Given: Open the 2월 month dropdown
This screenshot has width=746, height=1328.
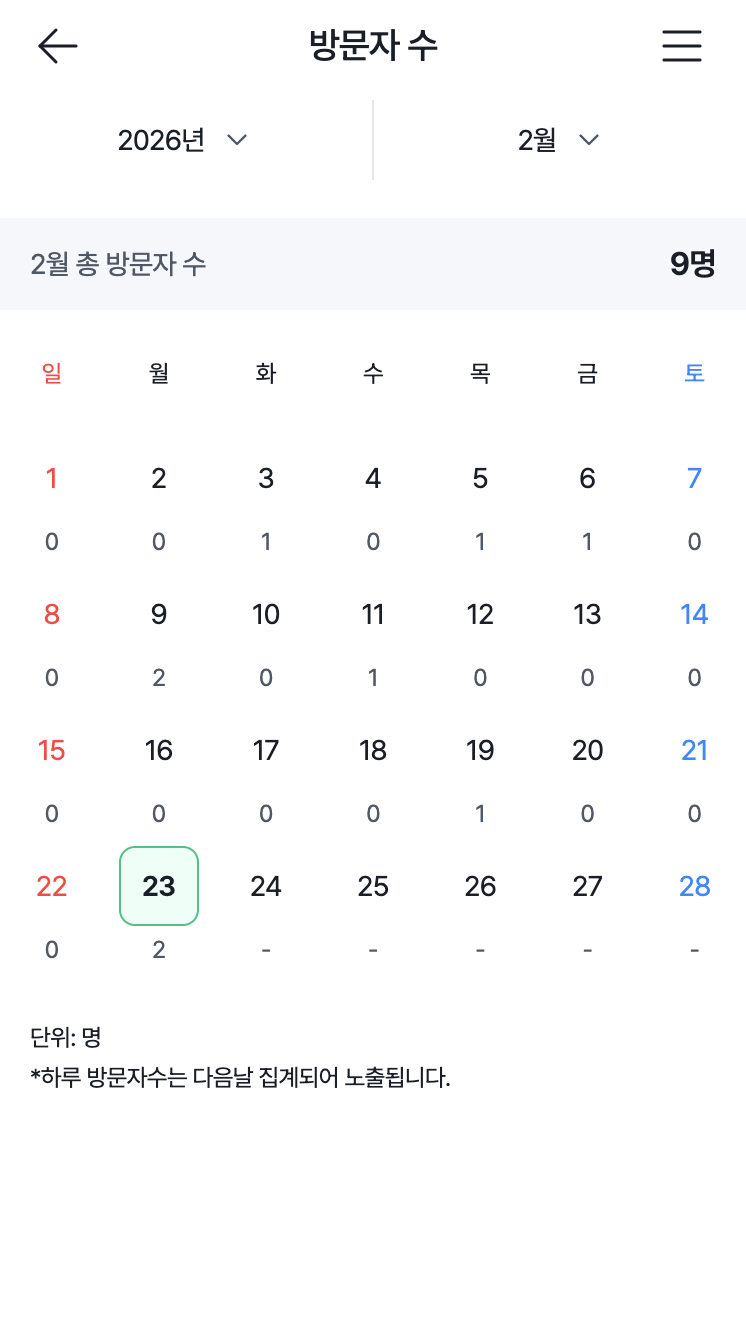Looking at the screenshot, I should coord(558,140).
